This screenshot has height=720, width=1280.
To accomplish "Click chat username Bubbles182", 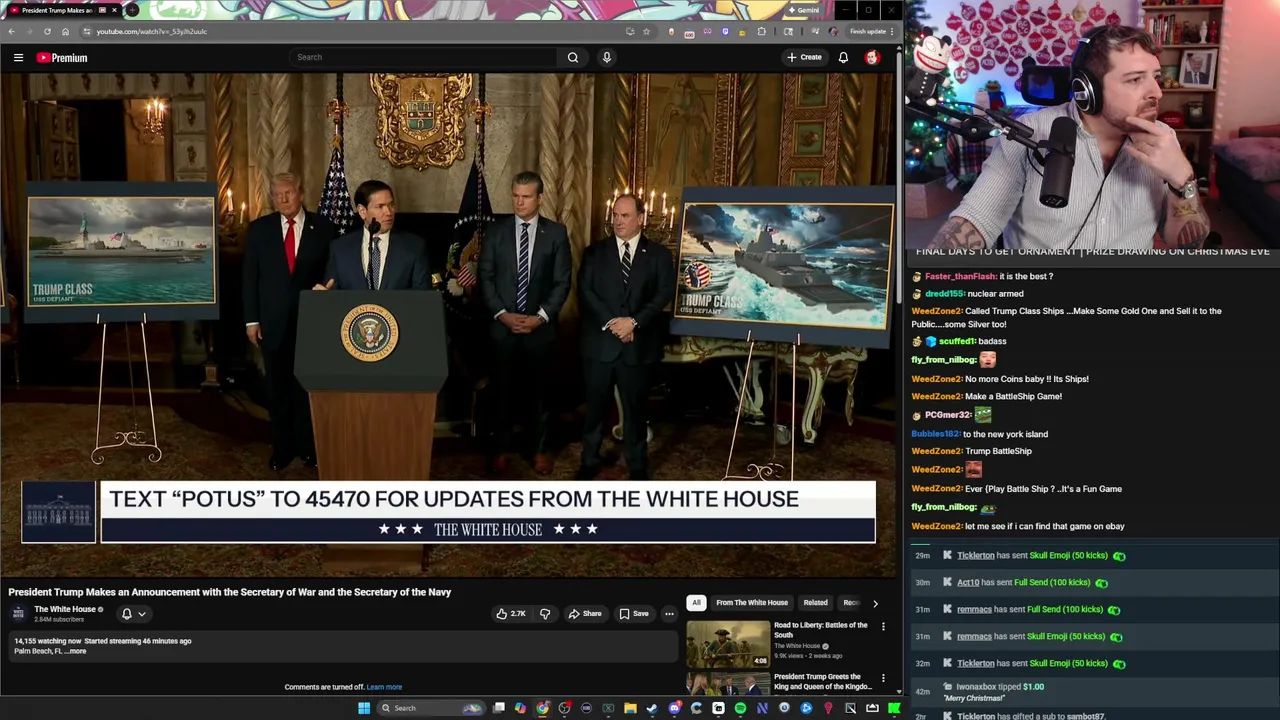I will pos(935,434).
